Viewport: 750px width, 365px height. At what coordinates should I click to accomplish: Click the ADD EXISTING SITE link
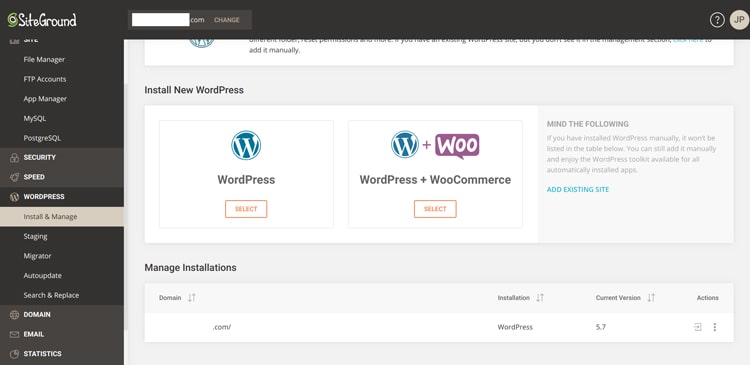click(x=578, y=189)
